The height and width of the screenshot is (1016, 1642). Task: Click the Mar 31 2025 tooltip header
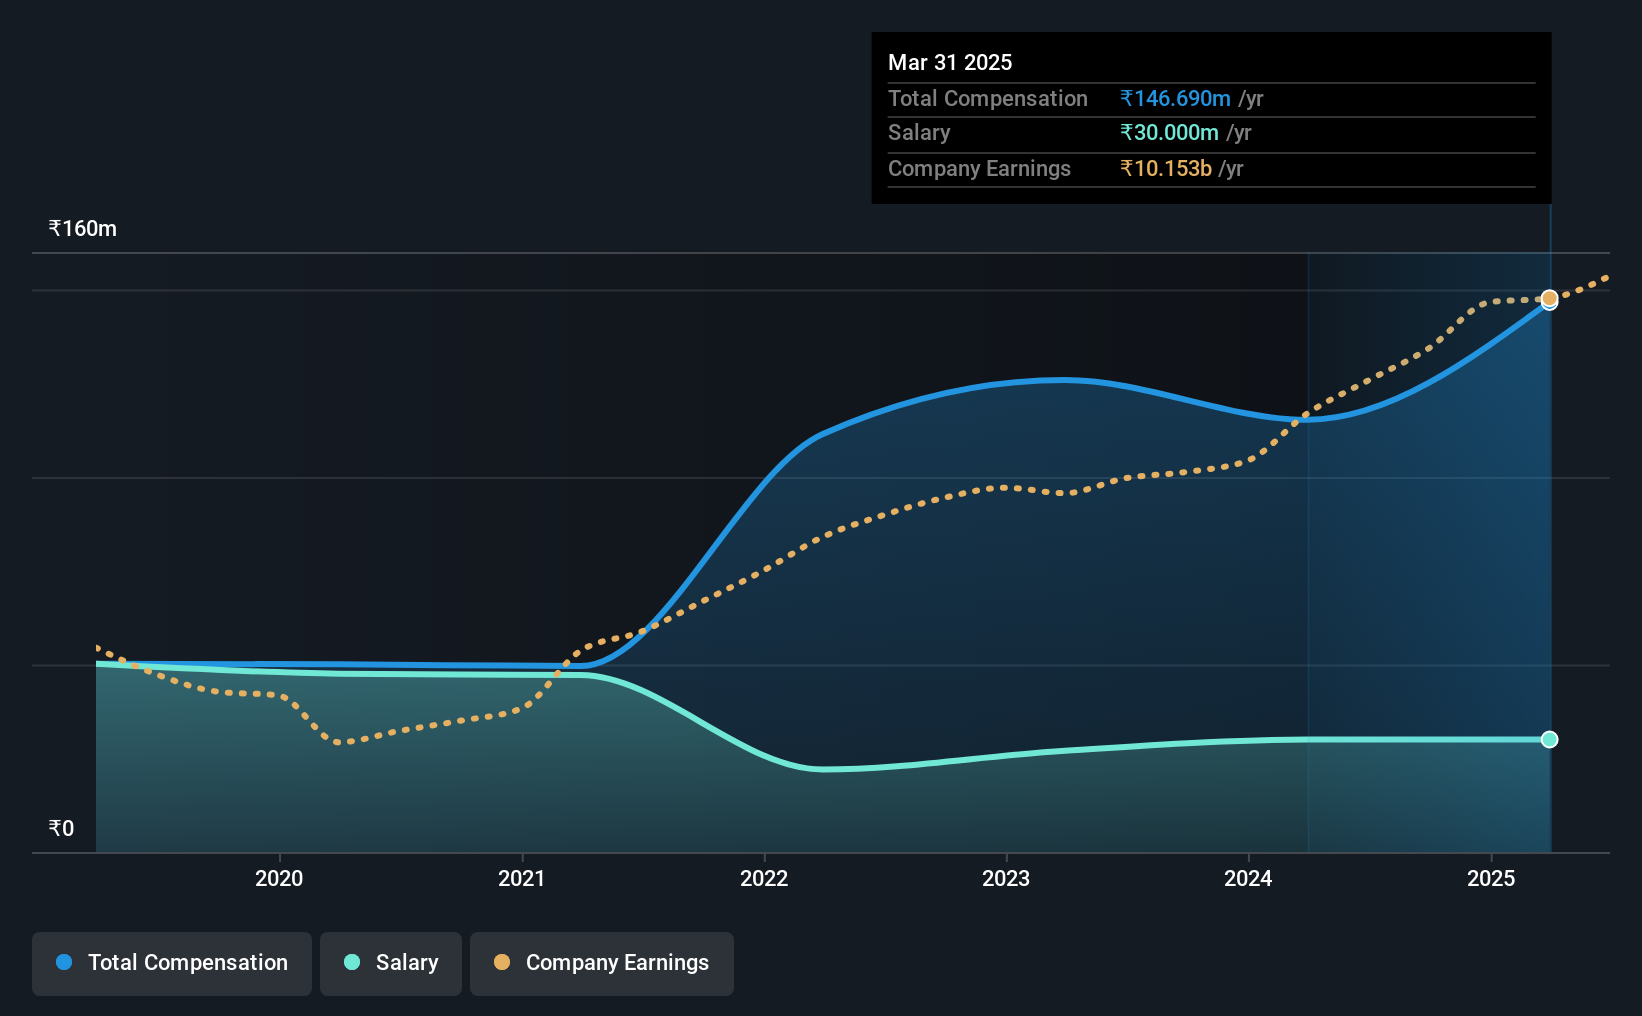(950, 62)
